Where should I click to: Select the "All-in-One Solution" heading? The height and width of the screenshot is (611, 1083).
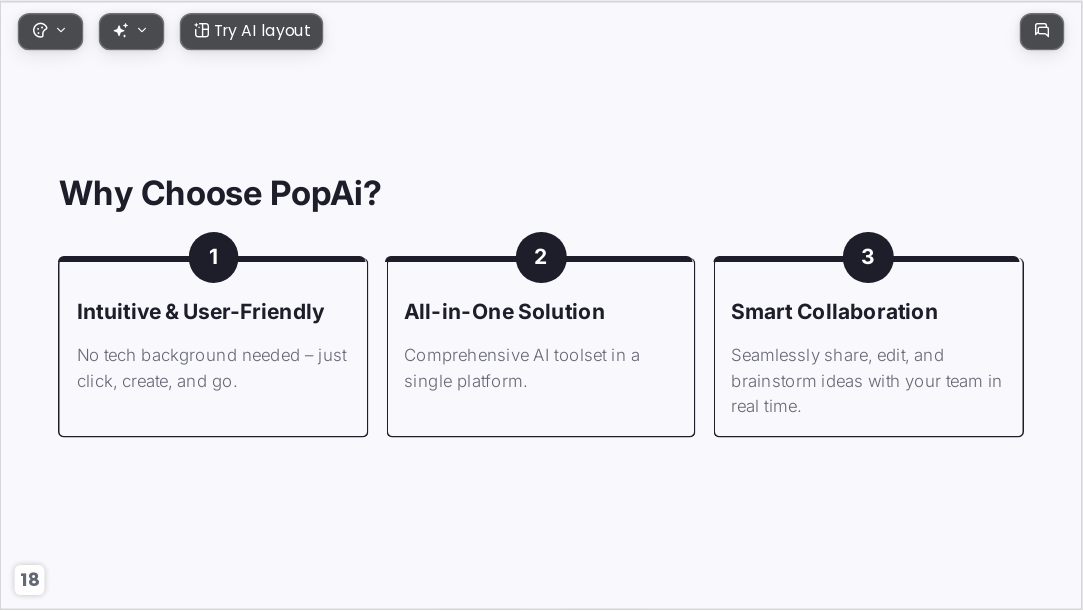[504, 312]
